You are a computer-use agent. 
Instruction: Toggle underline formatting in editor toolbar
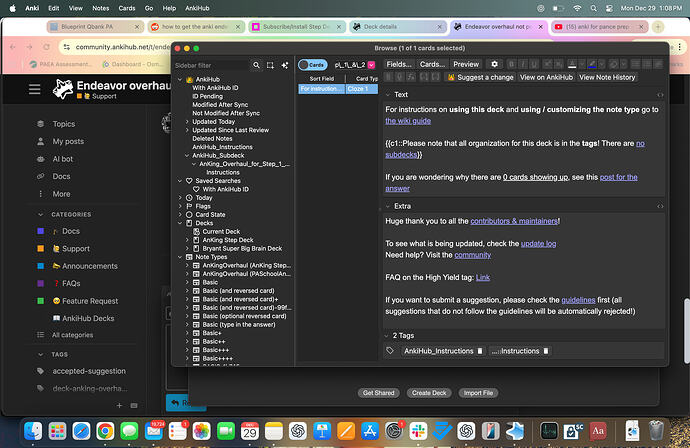[x=534, y=64]
